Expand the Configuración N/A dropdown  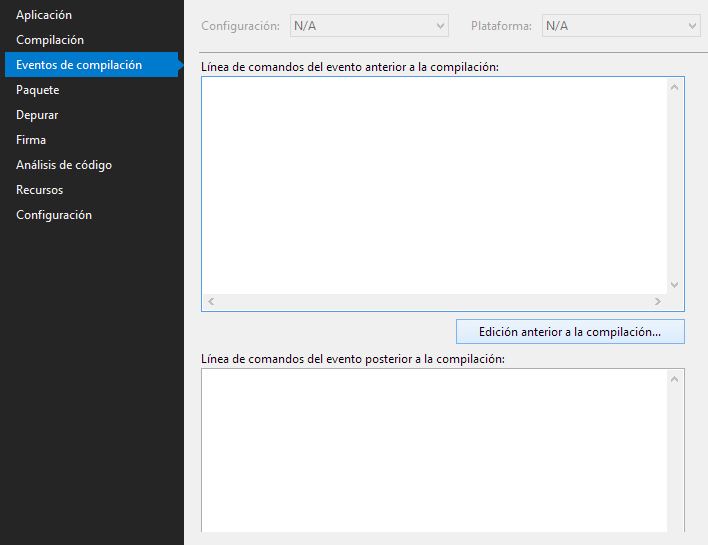(x=369, y=26)
